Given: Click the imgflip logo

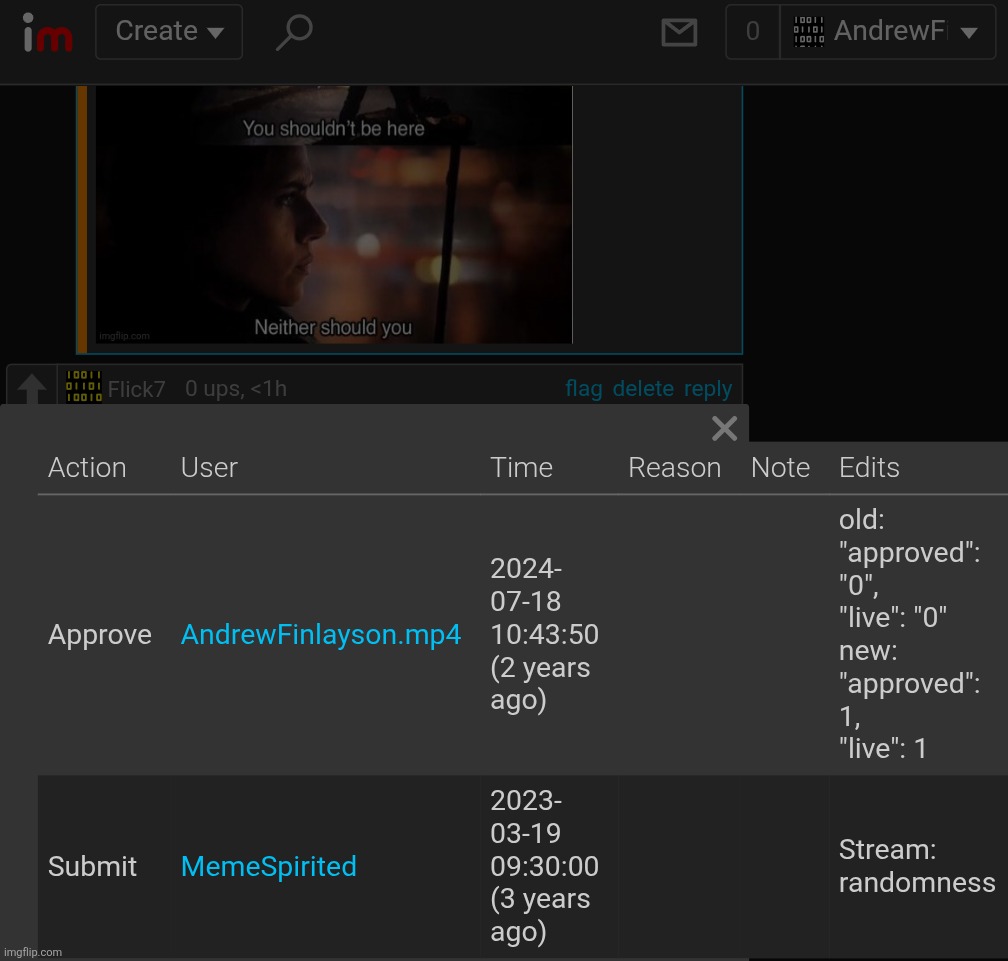Looking at the screenshot, I should (x=48, y=32).
